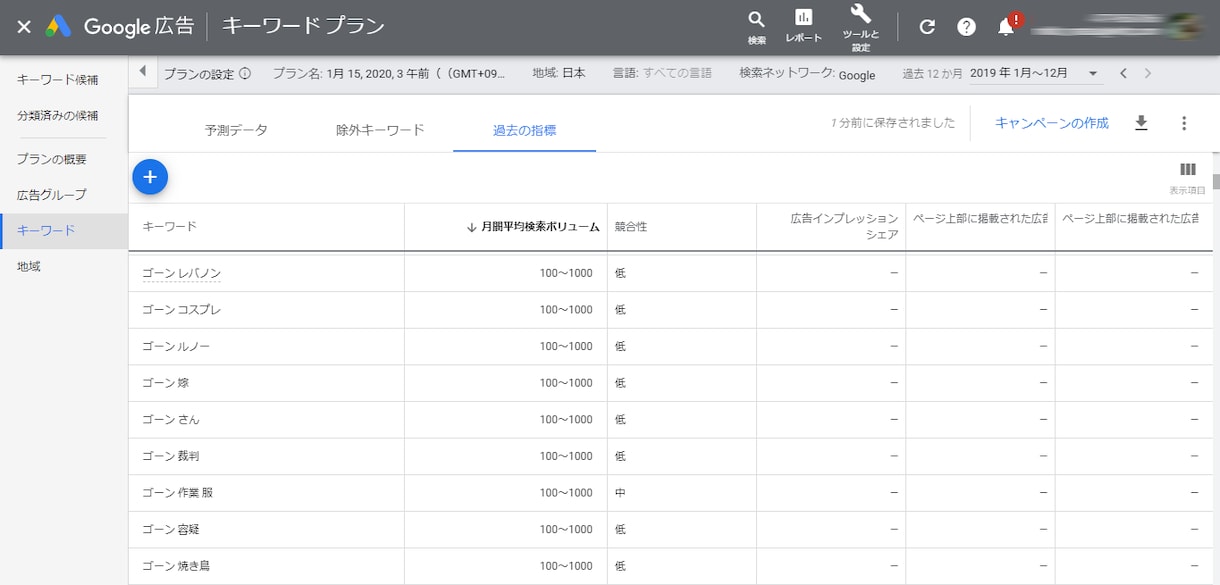Click the blurred account name area

click(x=1117, y=26)
